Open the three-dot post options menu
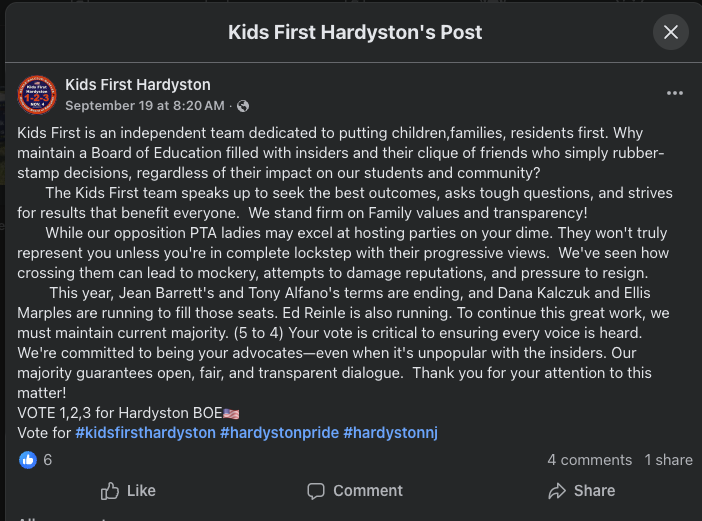Viewport: 702px width, 521px height. click(675, 93)
